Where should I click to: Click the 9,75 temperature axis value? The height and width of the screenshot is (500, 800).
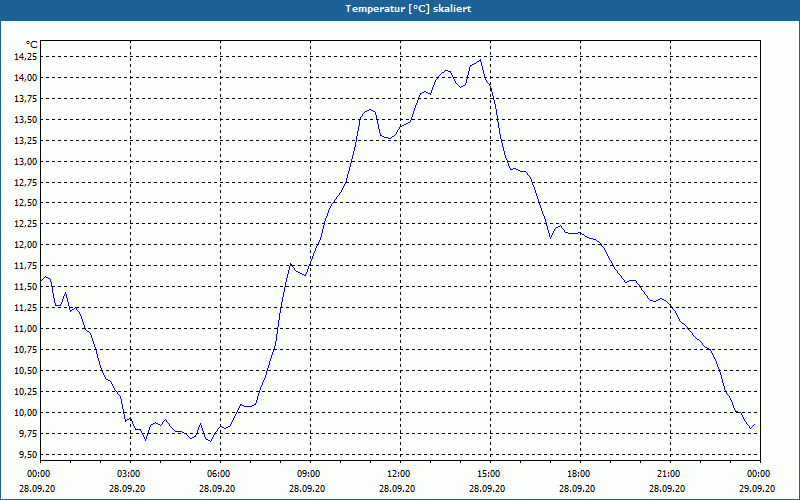tap(28, 434)
